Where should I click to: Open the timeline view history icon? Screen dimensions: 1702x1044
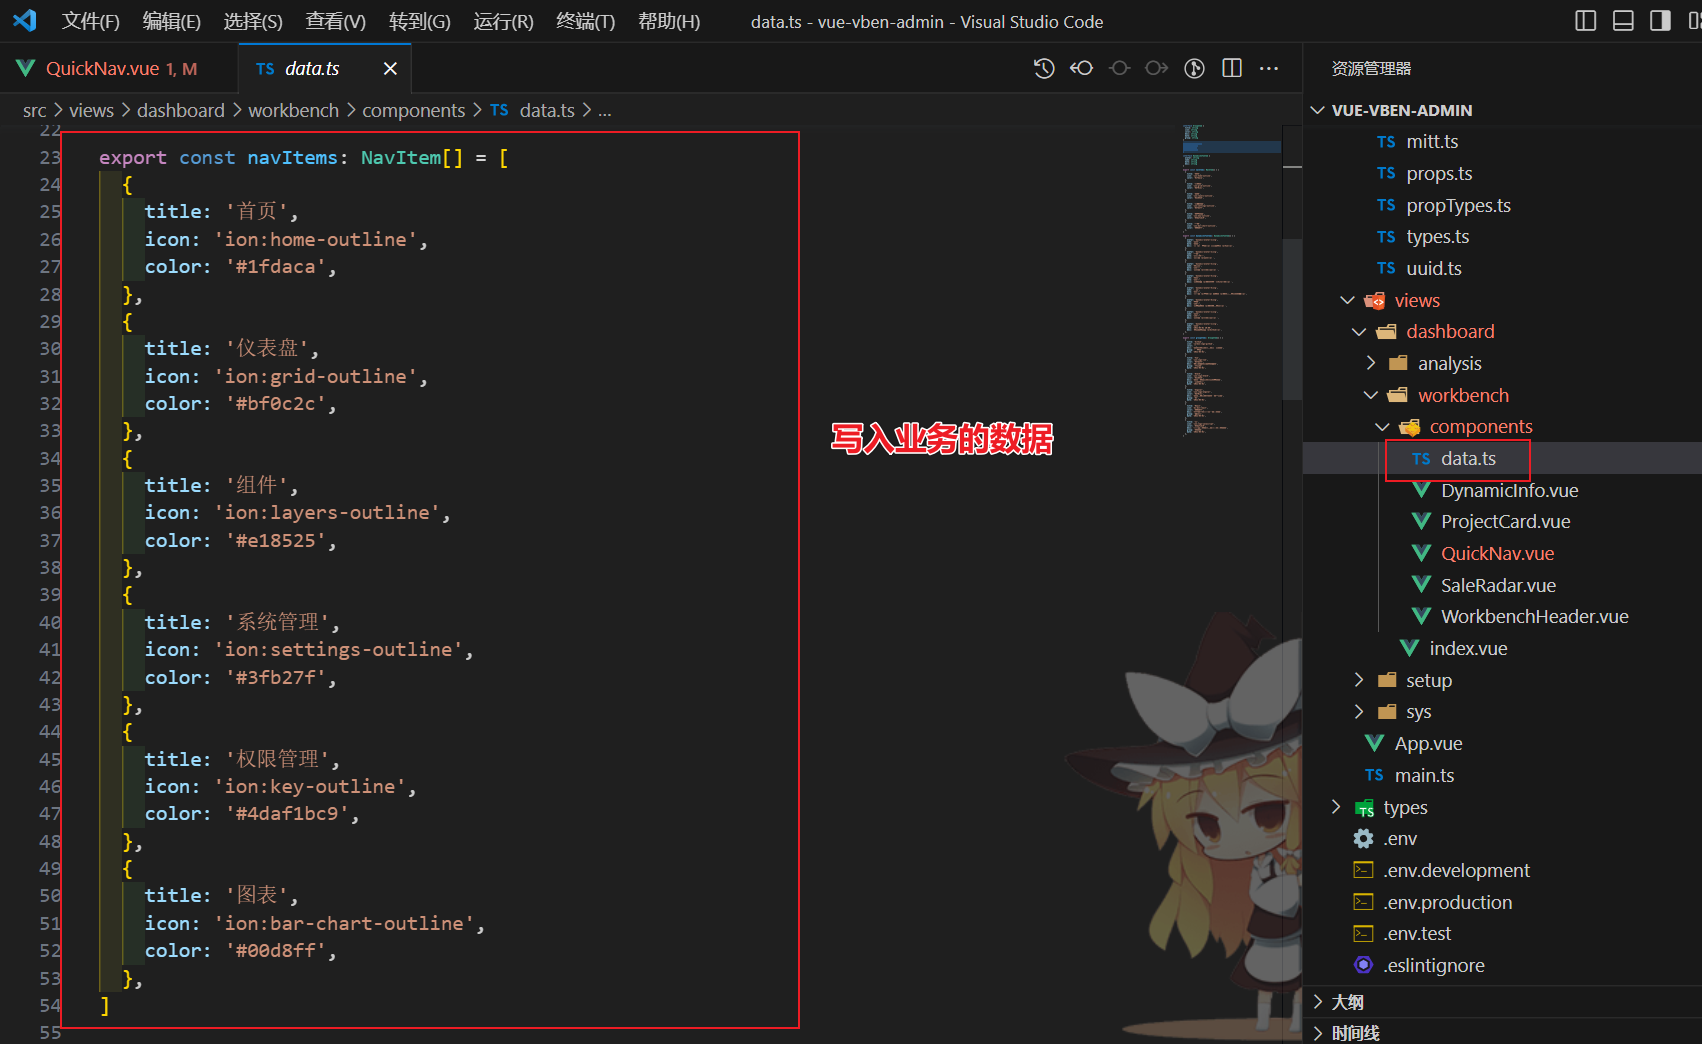[1044, 68]
